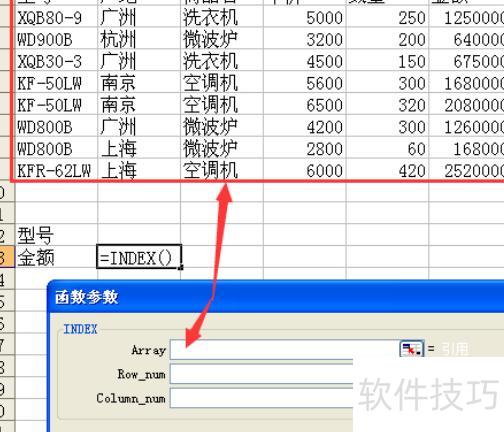The width and height of the screenshot is (504, 432).
Task: Click the quantity cell 200
Action: coord(387,39)
